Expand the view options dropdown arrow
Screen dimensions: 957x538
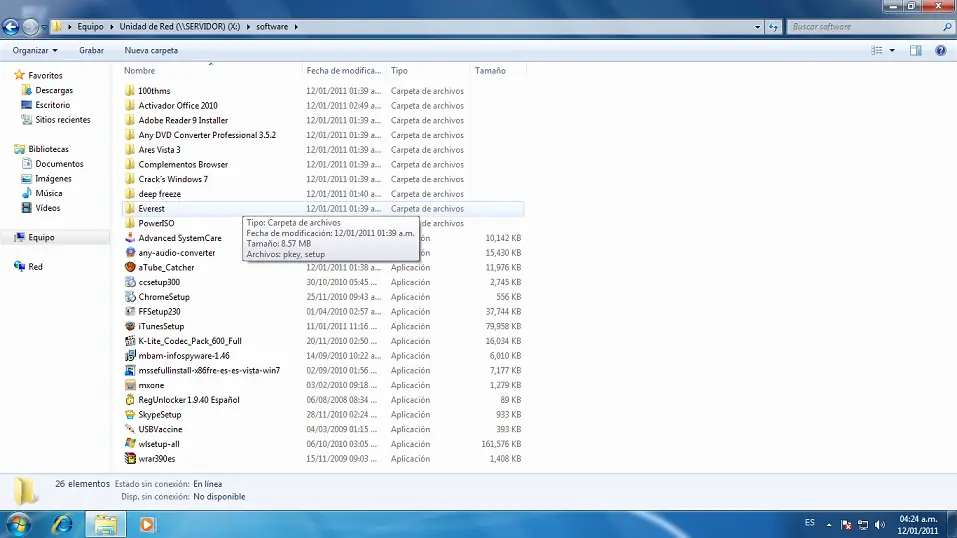coord(892,50)
